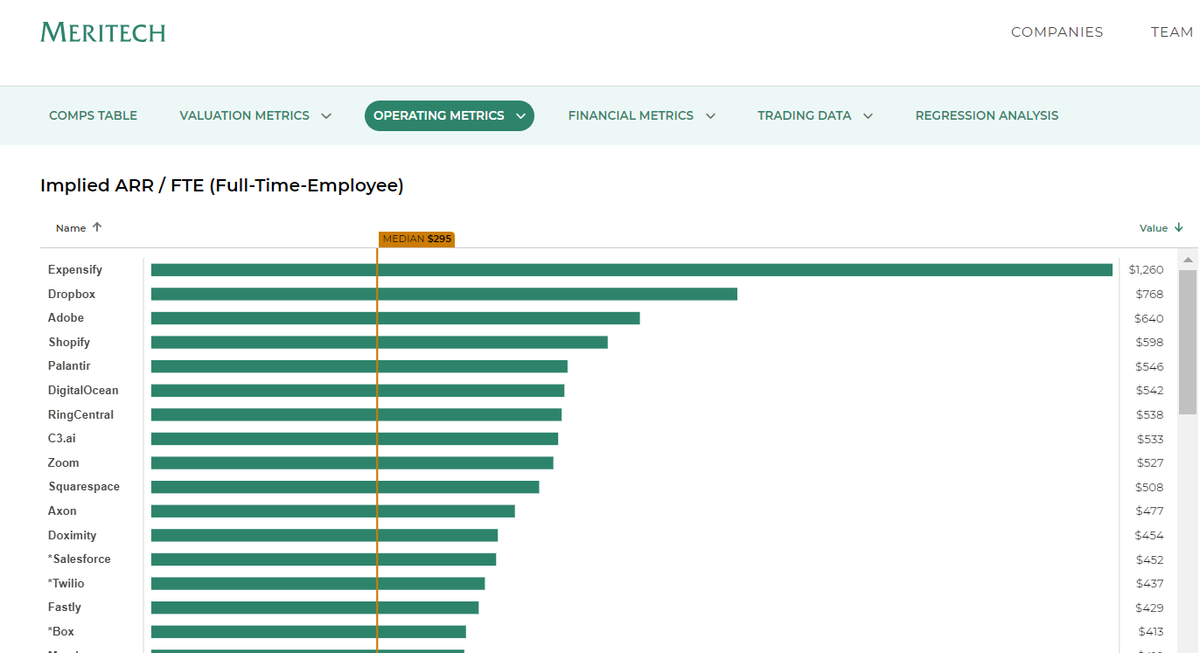Select the Adobe row name

pos(66,318)
